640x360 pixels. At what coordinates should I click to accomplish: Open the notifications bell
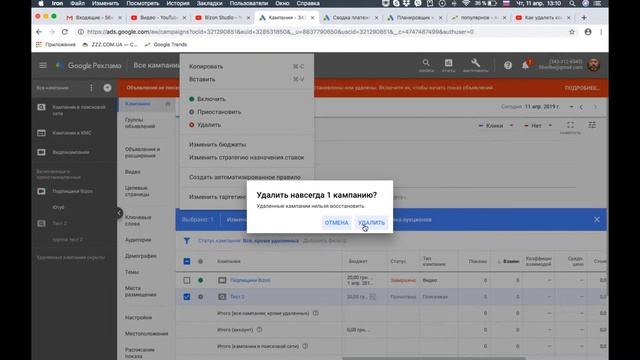coord(525,65)
